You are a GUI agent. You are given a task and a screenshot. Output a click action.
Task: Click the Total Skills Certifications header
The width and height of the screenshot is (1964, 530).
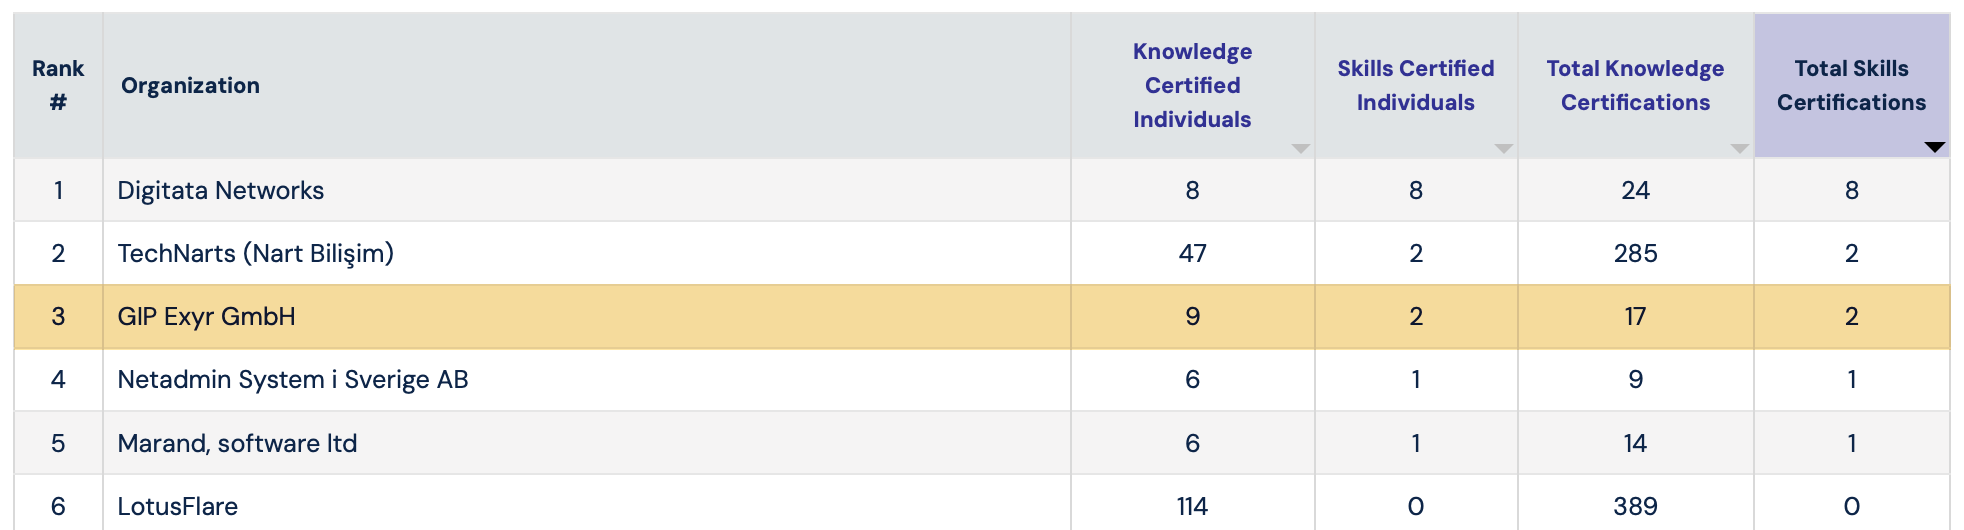tap(1851, 85)
